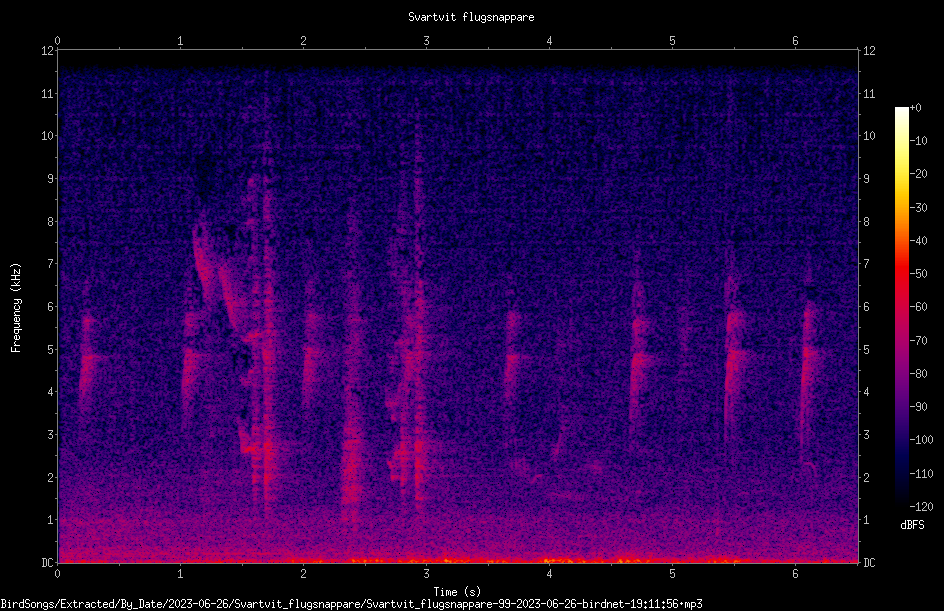Click '10' on right frequency axis
Image resolution: width=944 pixels, height=611 pixels.
pyautogui.click(x=869, y=136)
